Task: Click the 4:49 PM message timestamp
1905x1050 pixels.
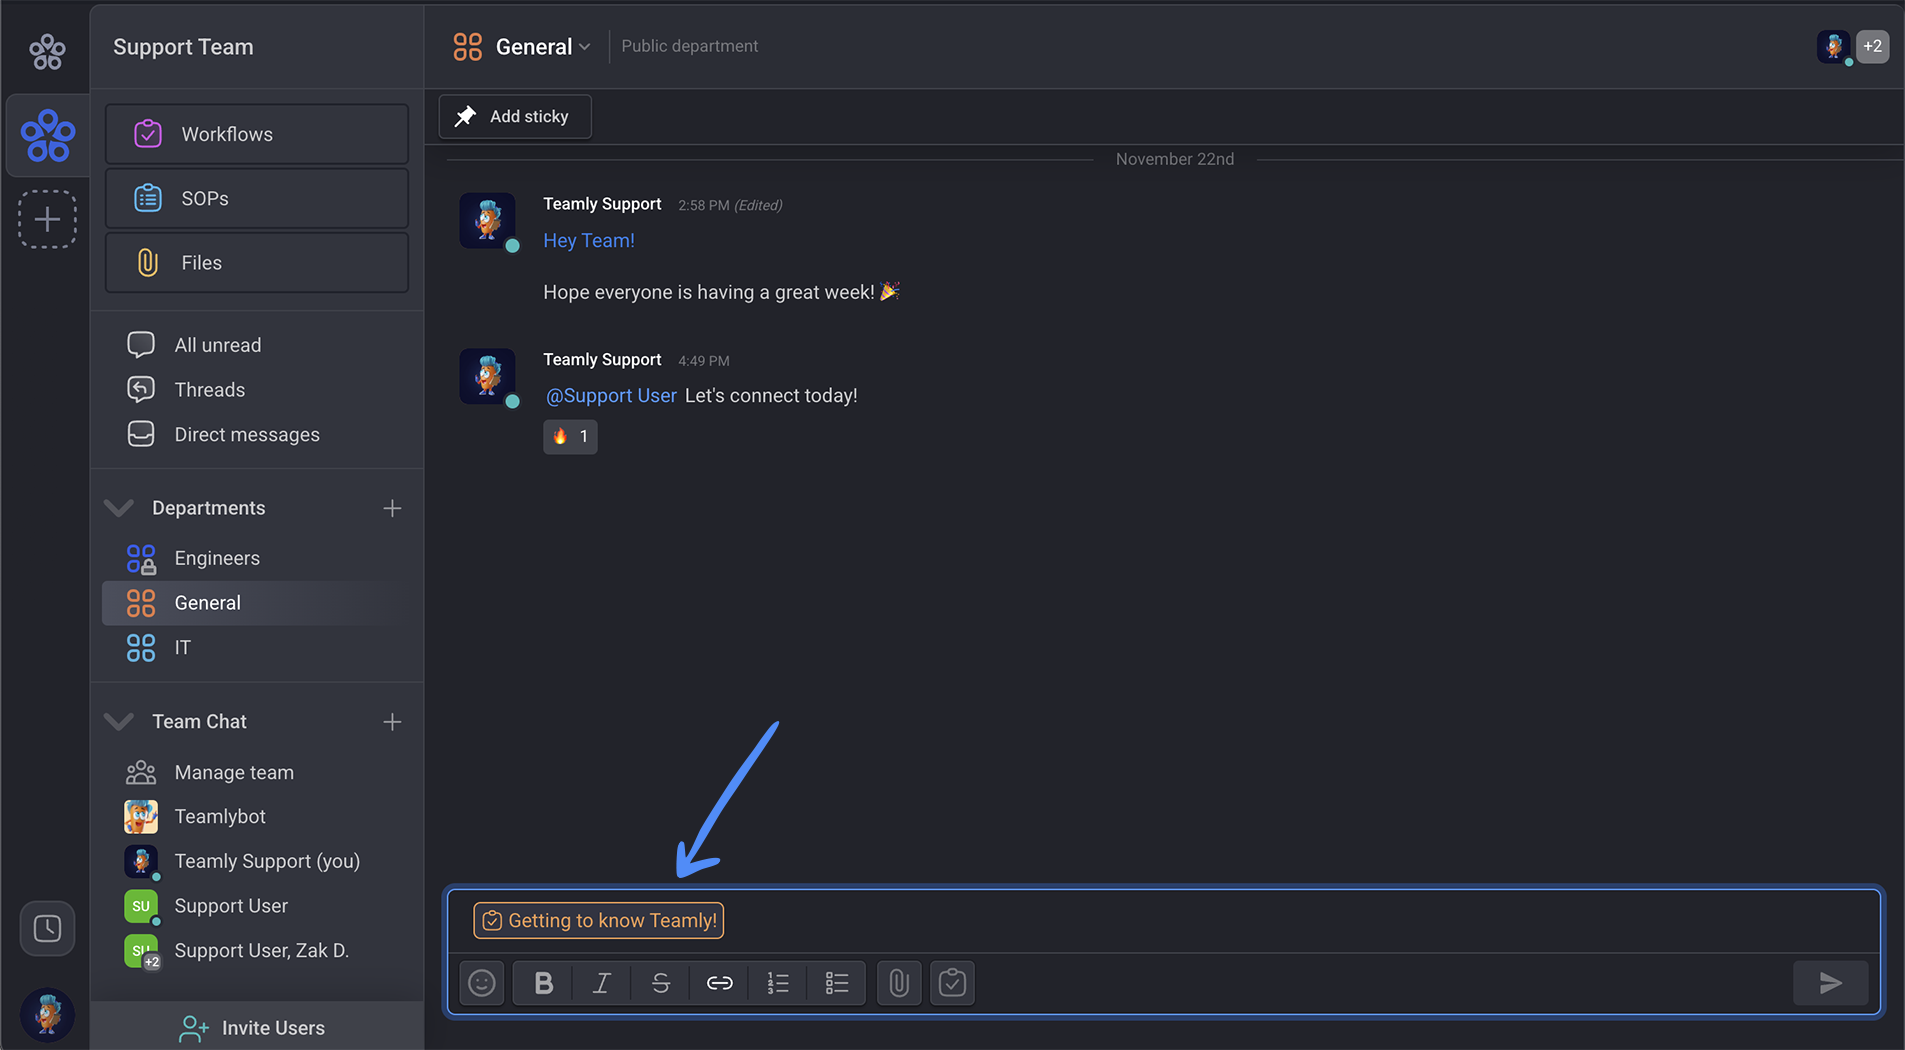Action: (704, 361)
